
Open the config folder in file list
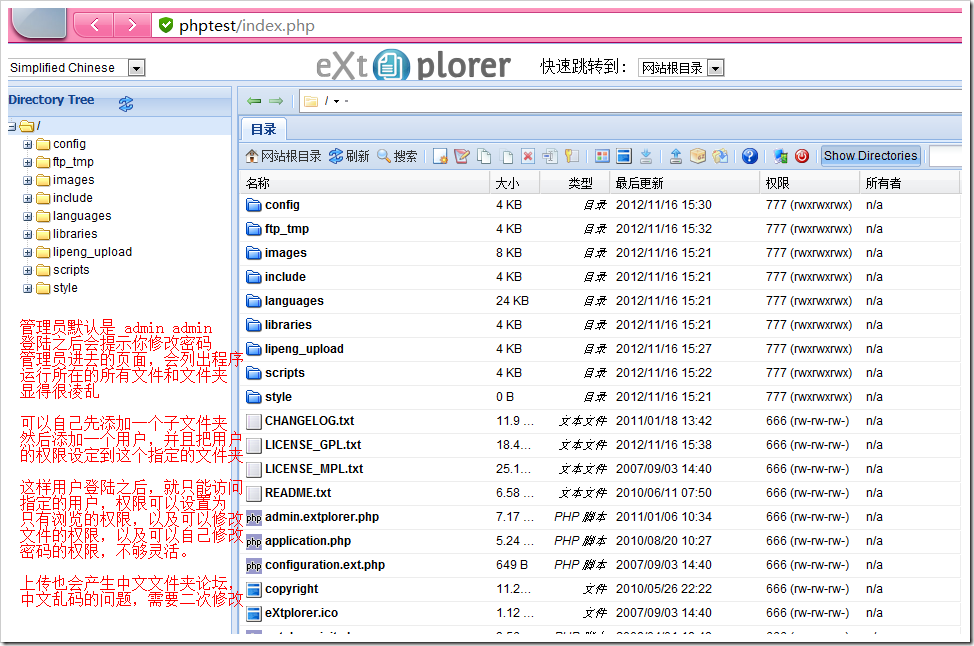click(x=282, y=205)
